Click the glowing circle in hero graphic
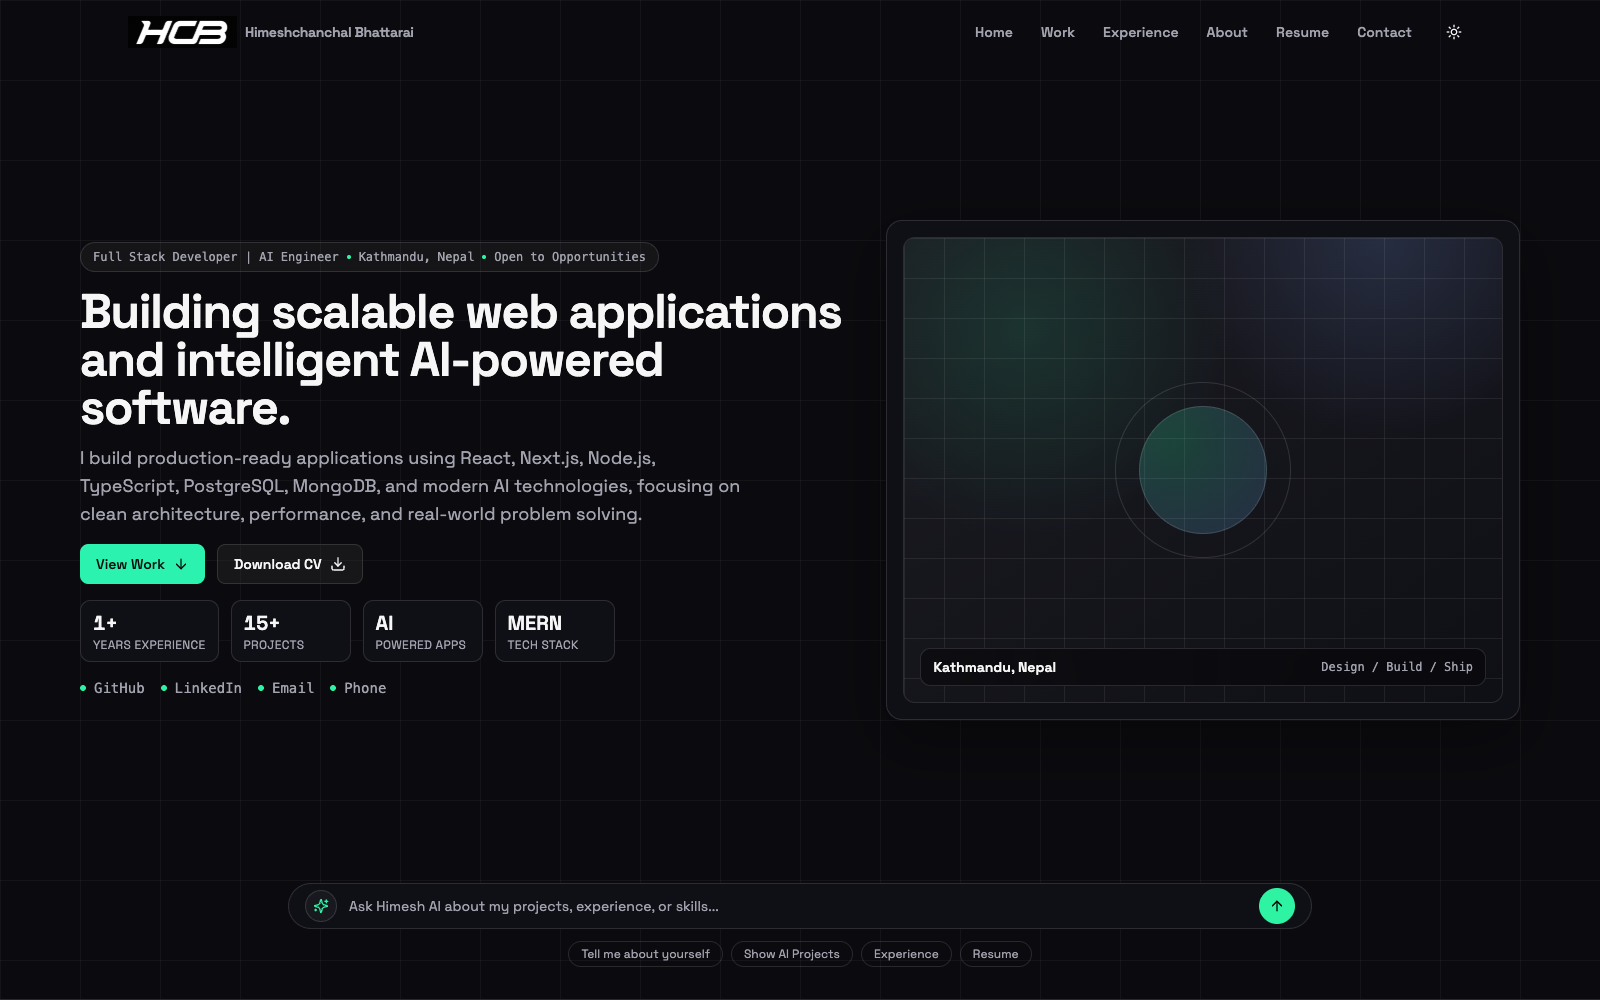This screenshot has height=1000, width=1600. tap(1203, 470)
